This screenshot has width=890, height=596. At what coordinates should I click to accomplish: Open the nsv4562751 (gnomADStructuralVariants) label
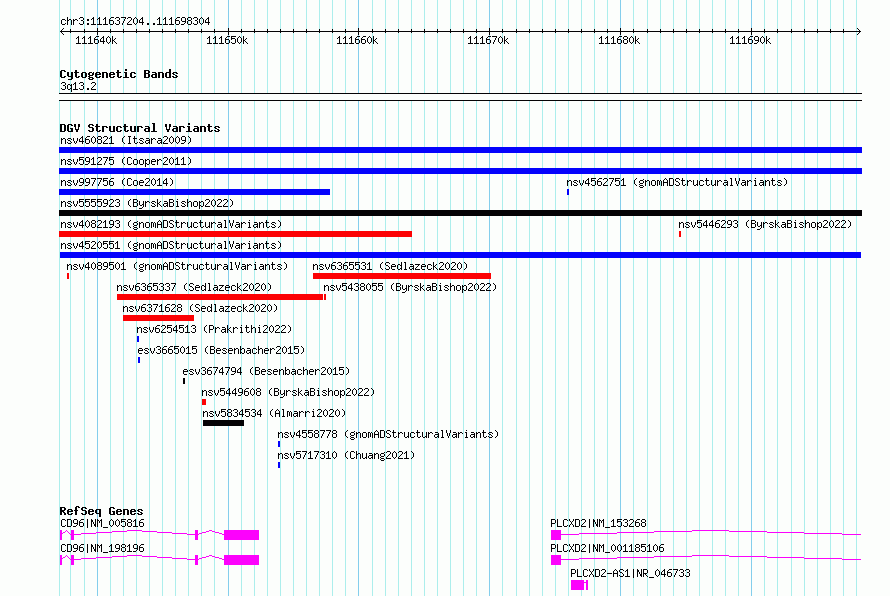[x=677, y=182]
